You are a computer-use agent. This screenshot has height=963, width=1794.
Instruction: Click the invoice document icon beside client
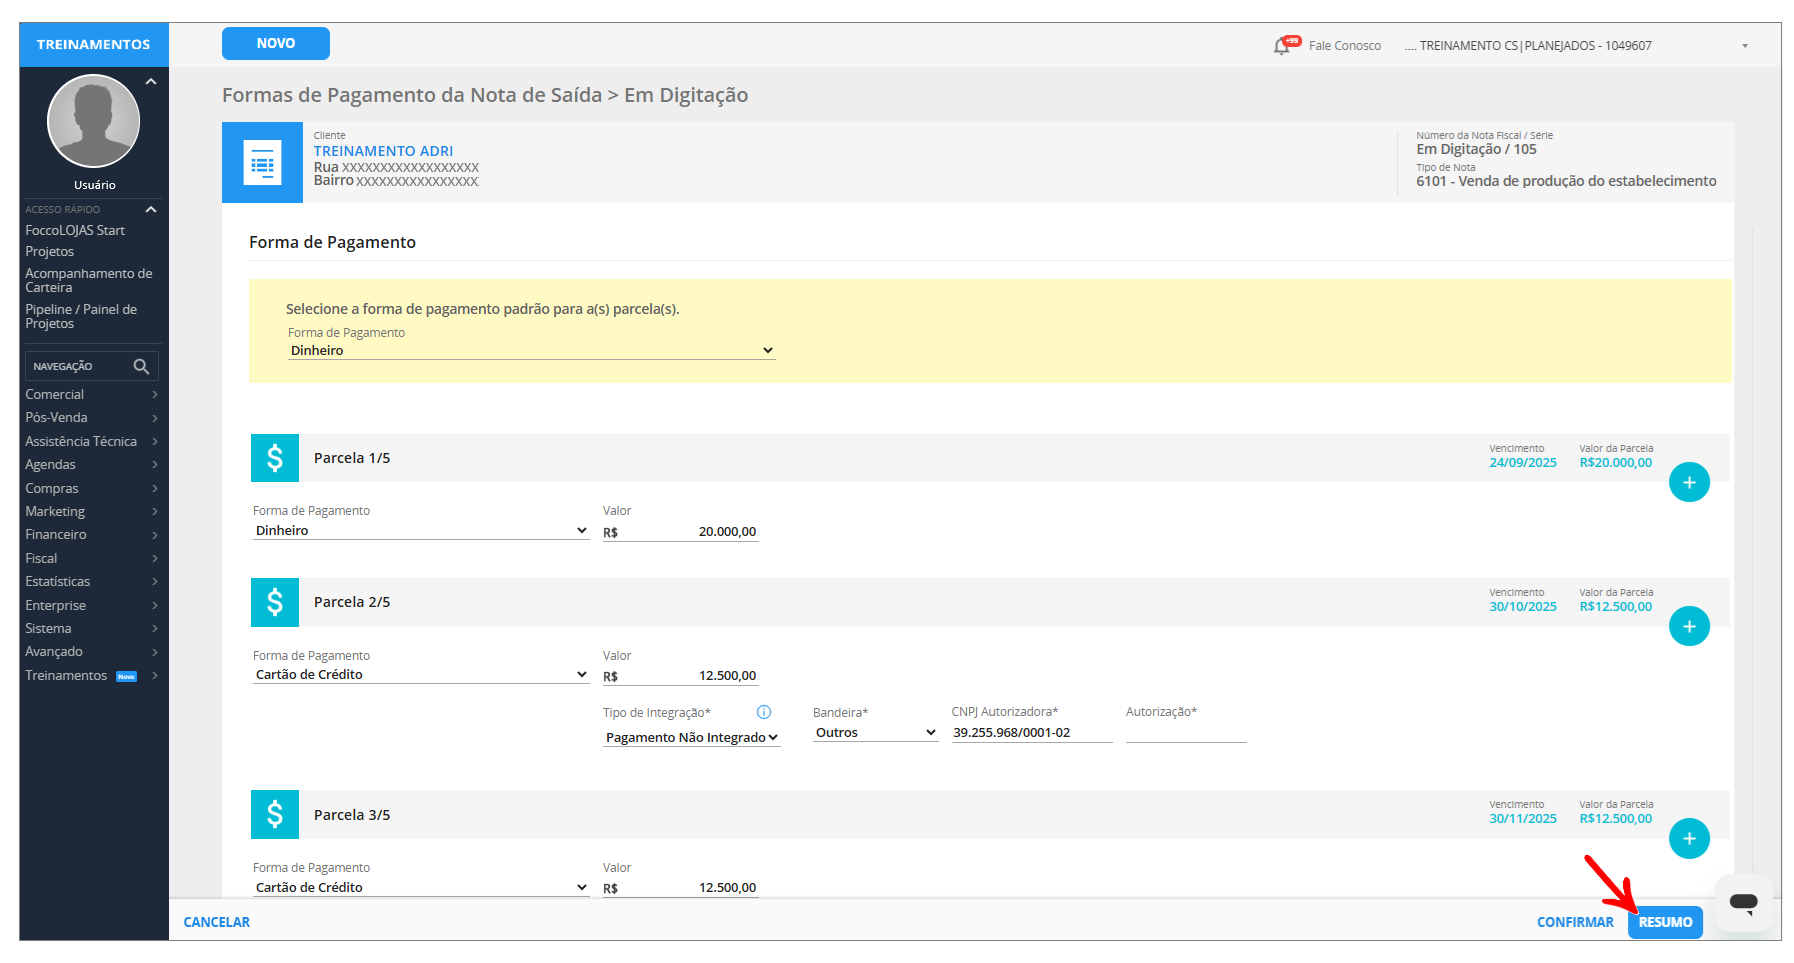262,163
